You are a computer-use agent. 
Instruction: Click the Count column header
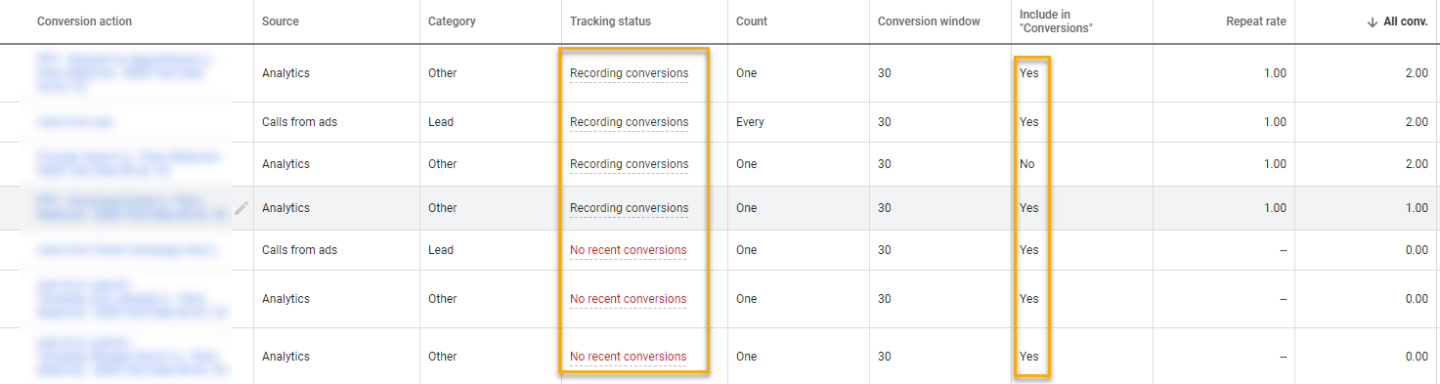752,21
